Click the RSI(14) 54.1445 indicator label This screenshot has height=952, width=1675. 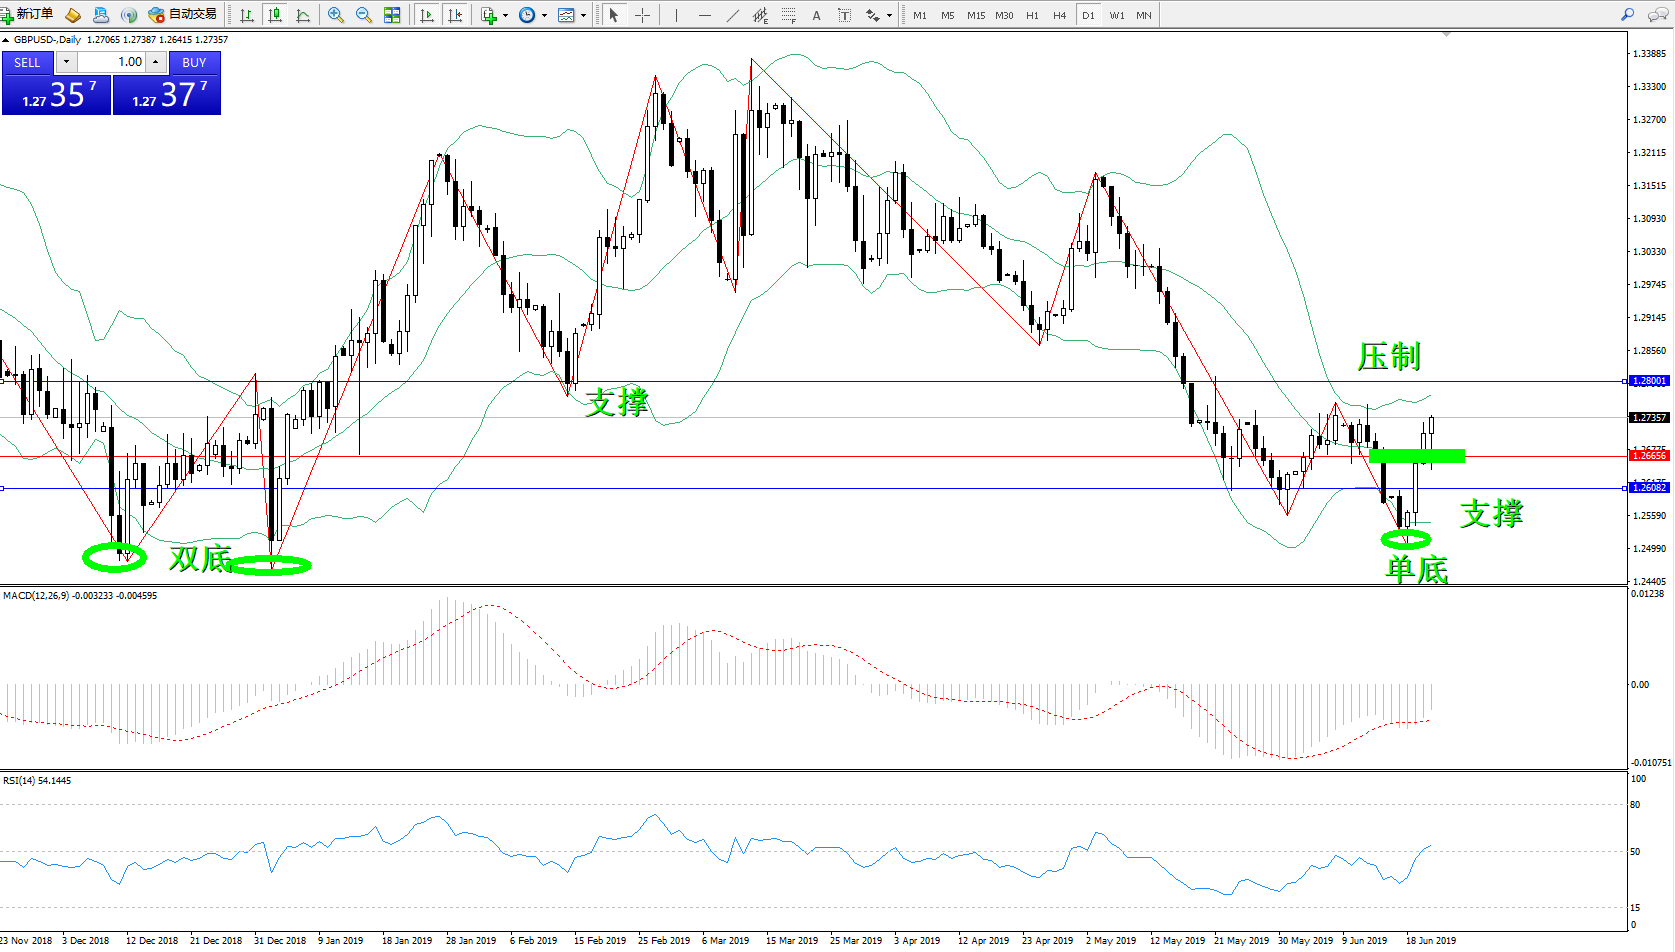(37, 781)
